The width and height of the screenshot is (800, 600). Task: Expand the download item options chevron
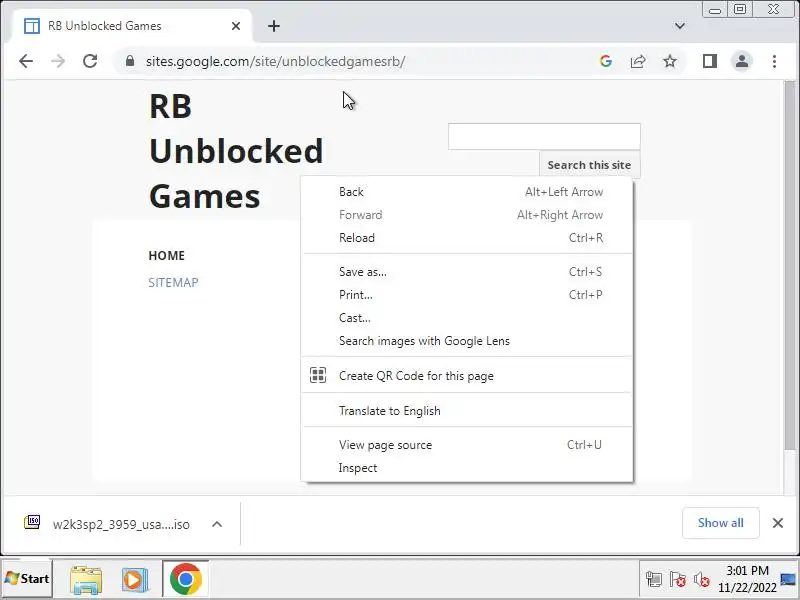click(x=217, y=524)
